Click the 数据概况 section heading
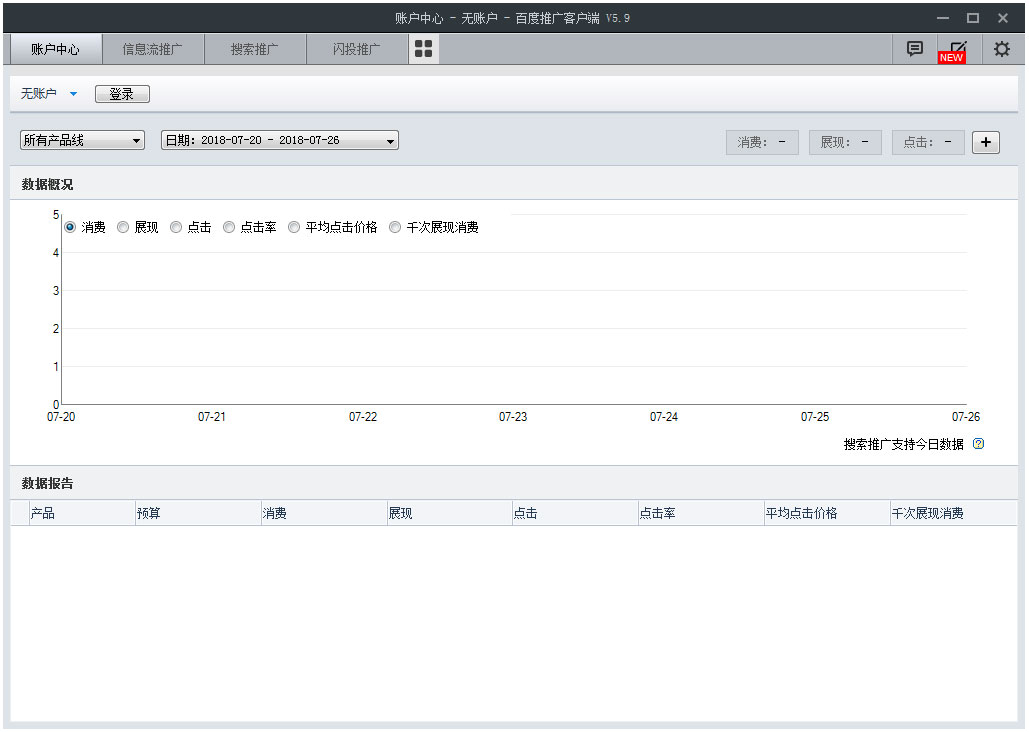1029x732 pixels. (x=47, y=184)
